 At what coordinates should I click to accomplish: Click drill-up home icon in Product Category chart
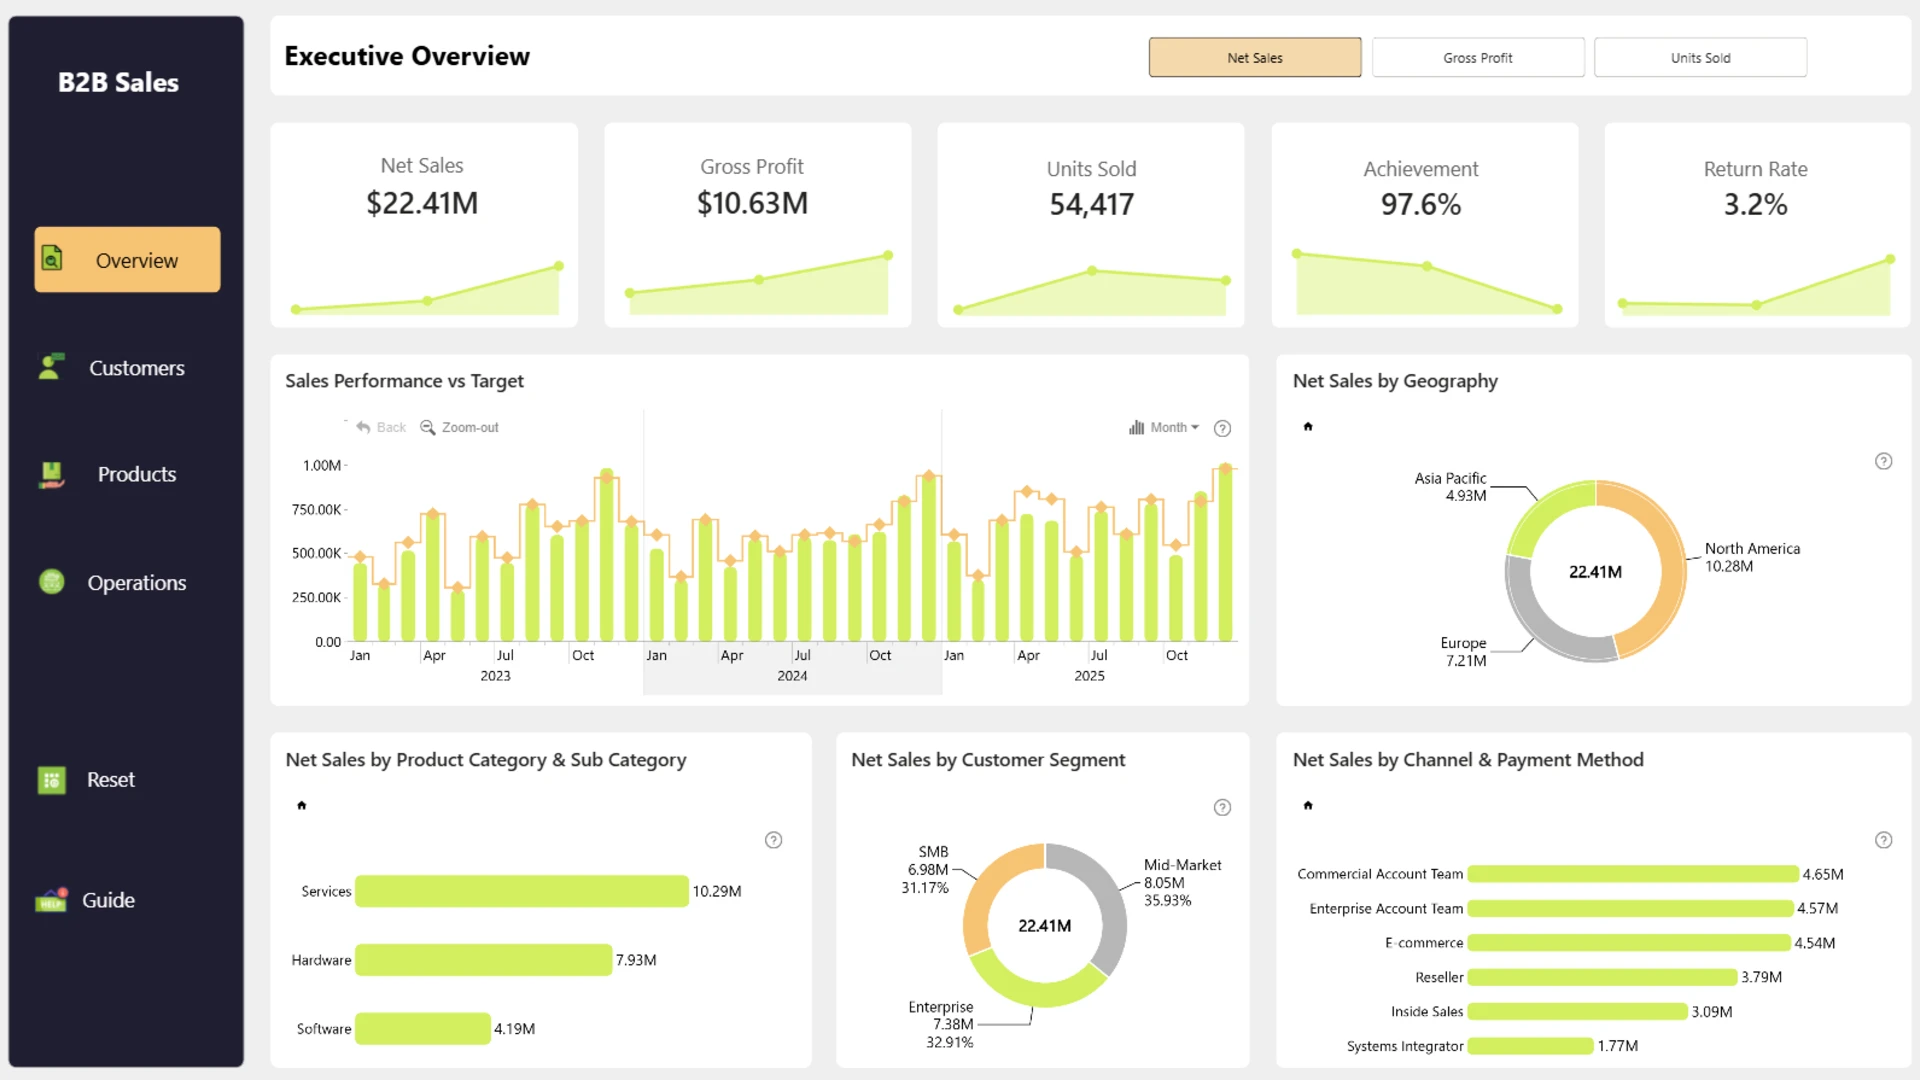[302, 805]
